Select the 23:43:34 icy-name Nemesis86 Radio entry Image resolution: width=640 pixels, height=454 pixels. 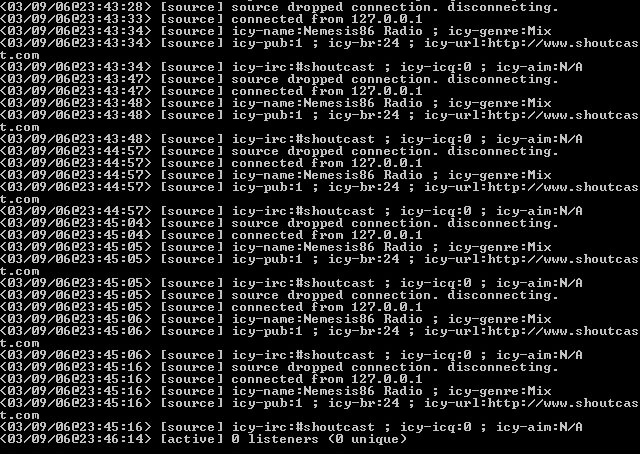pos(276,31)
